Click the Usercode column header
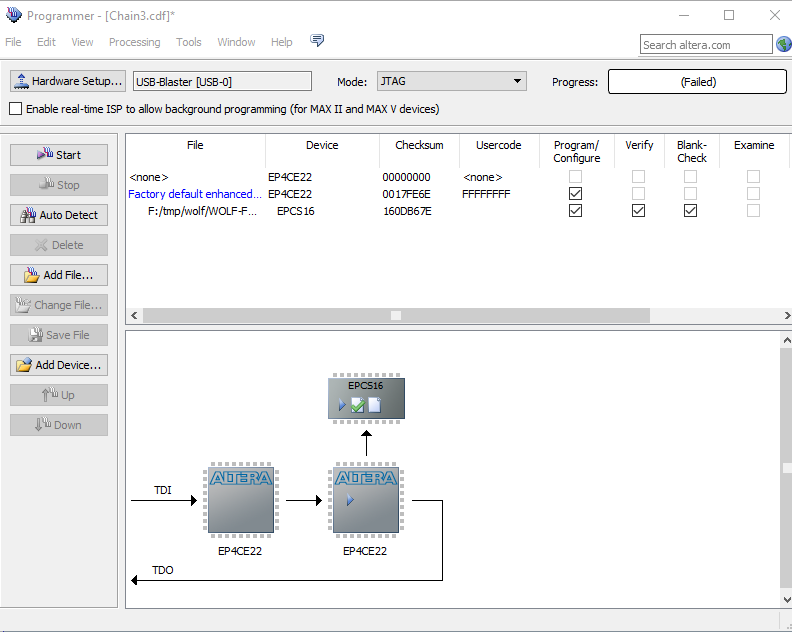Image resolution: width=792 pixels, height=632 pixels. pos(499,145)
